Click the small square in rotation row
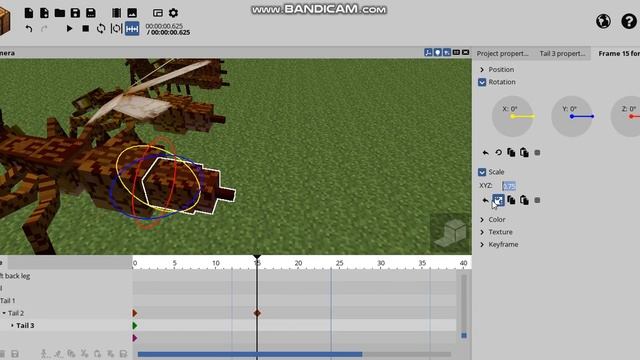This screenshot has height=360, width=640. tap(537, 153)
